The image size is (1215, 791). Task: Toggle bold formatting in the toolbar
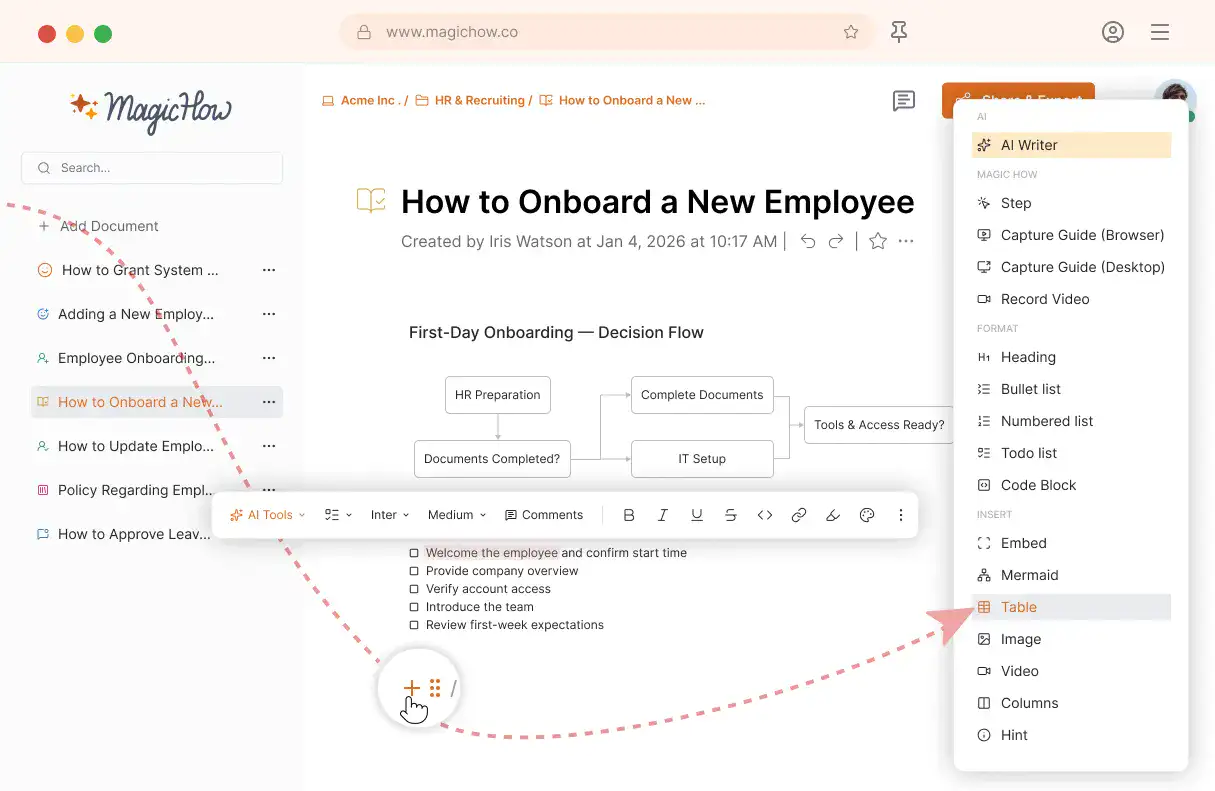(x=629, y=514)
